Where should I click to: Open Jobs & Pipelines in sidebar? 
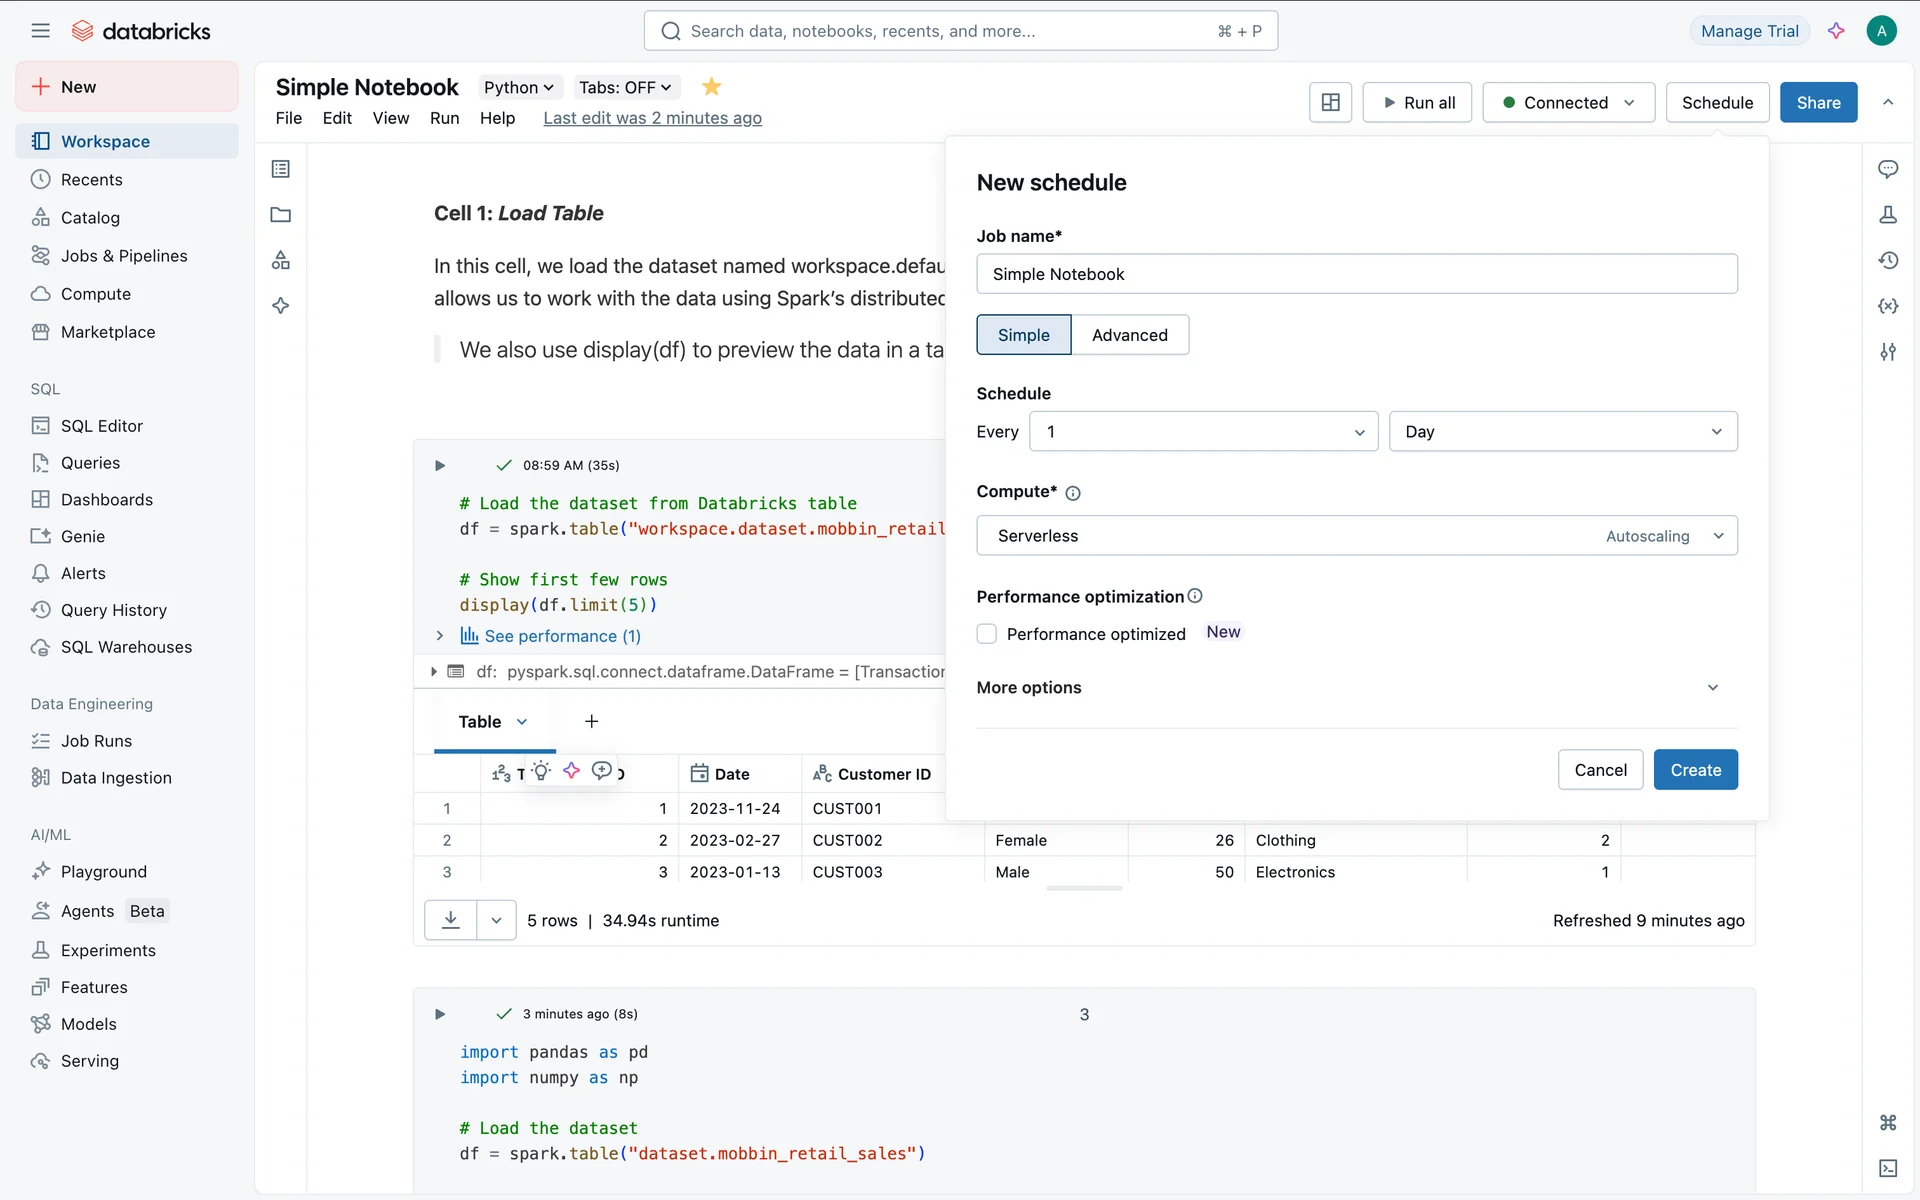(x=124, y=256)
